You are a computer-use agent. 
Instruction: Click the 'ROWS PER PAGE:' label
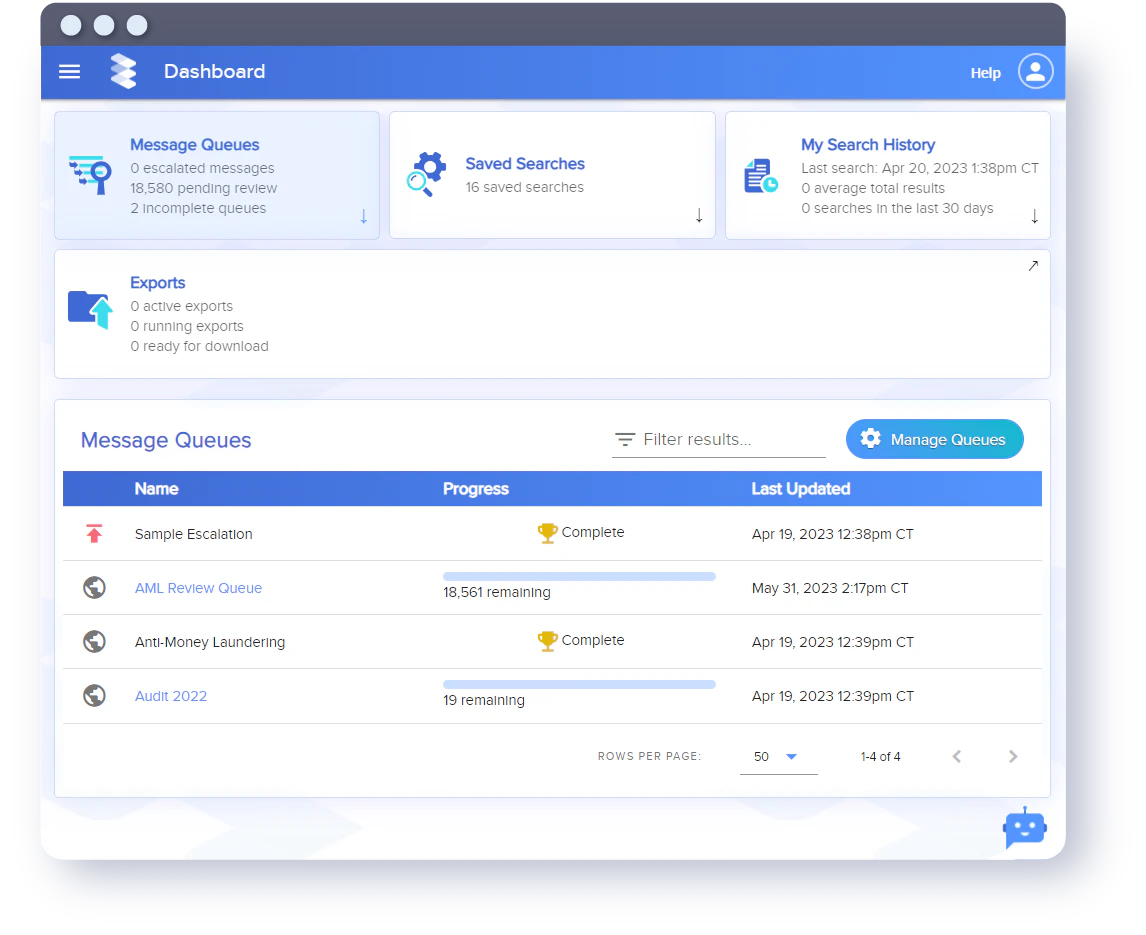pos(650,757)
